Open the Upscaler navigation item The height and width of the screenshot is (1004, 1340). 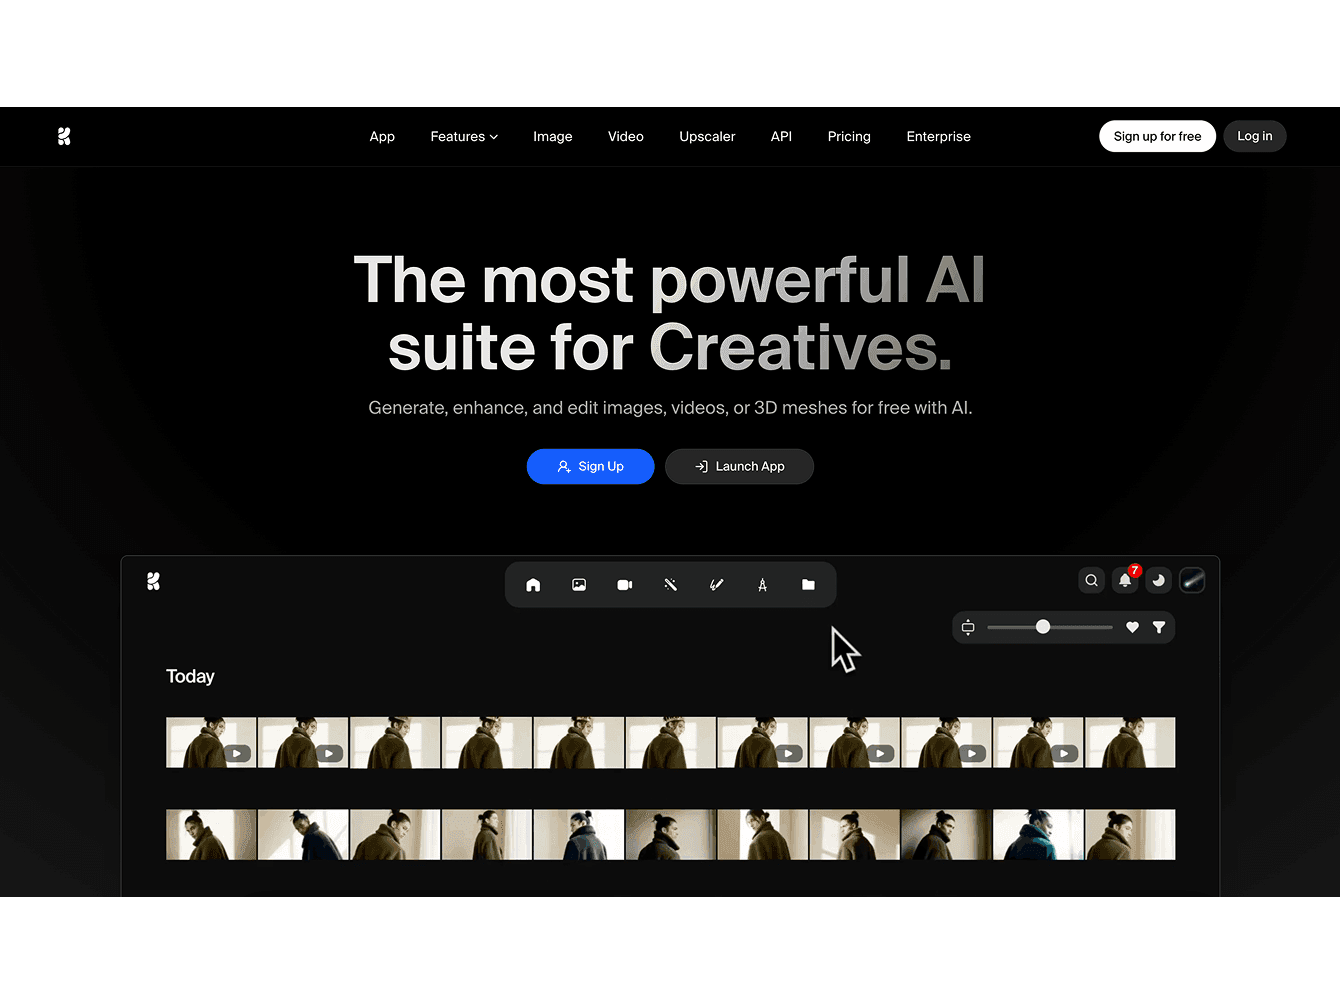coord(707,136)
